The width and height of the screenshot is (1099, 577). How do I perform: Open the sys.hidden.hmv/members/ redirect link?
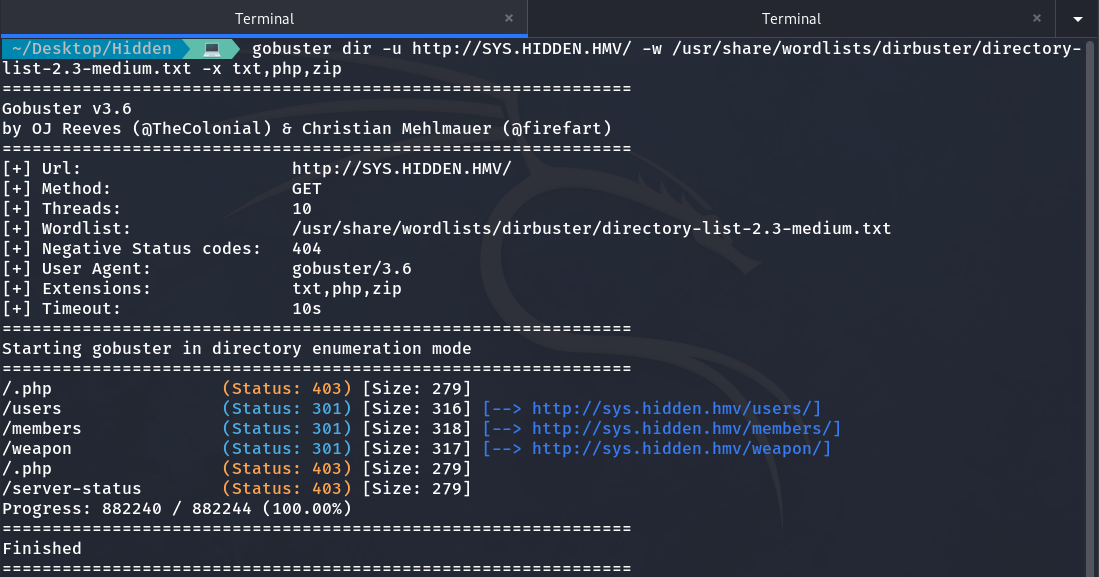coord(686,428)
